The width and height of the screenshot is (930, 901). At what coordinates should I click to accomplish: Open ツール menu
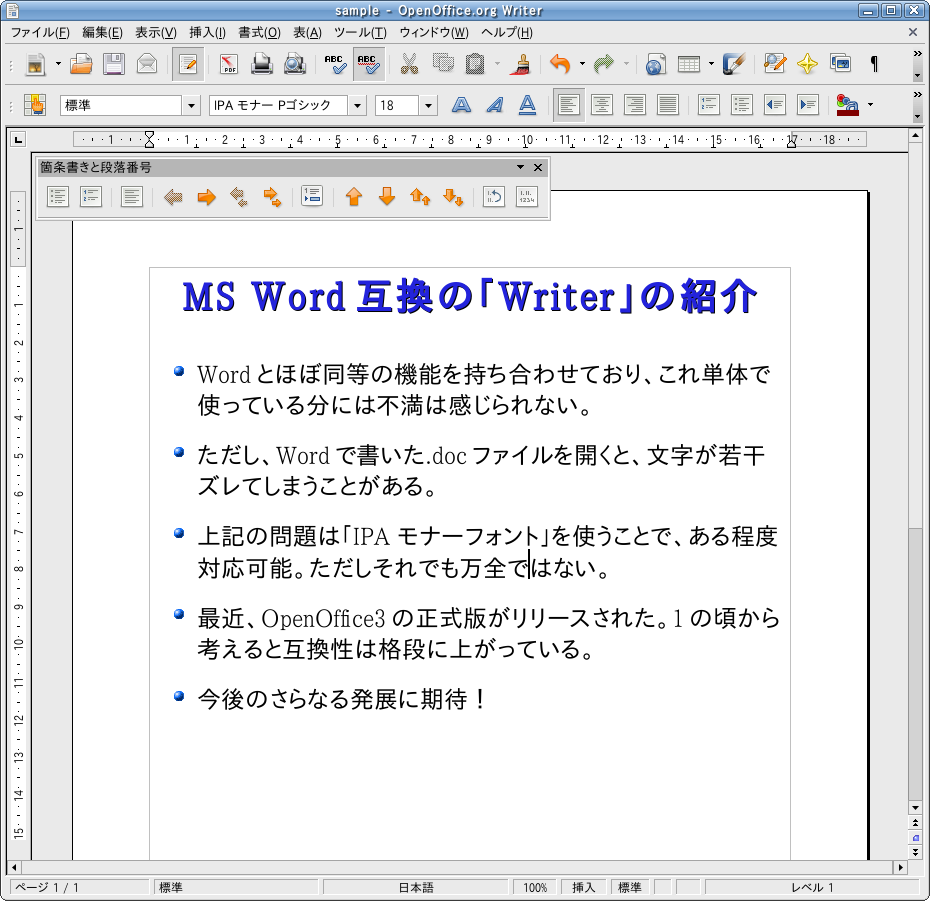tap(359, 33)
